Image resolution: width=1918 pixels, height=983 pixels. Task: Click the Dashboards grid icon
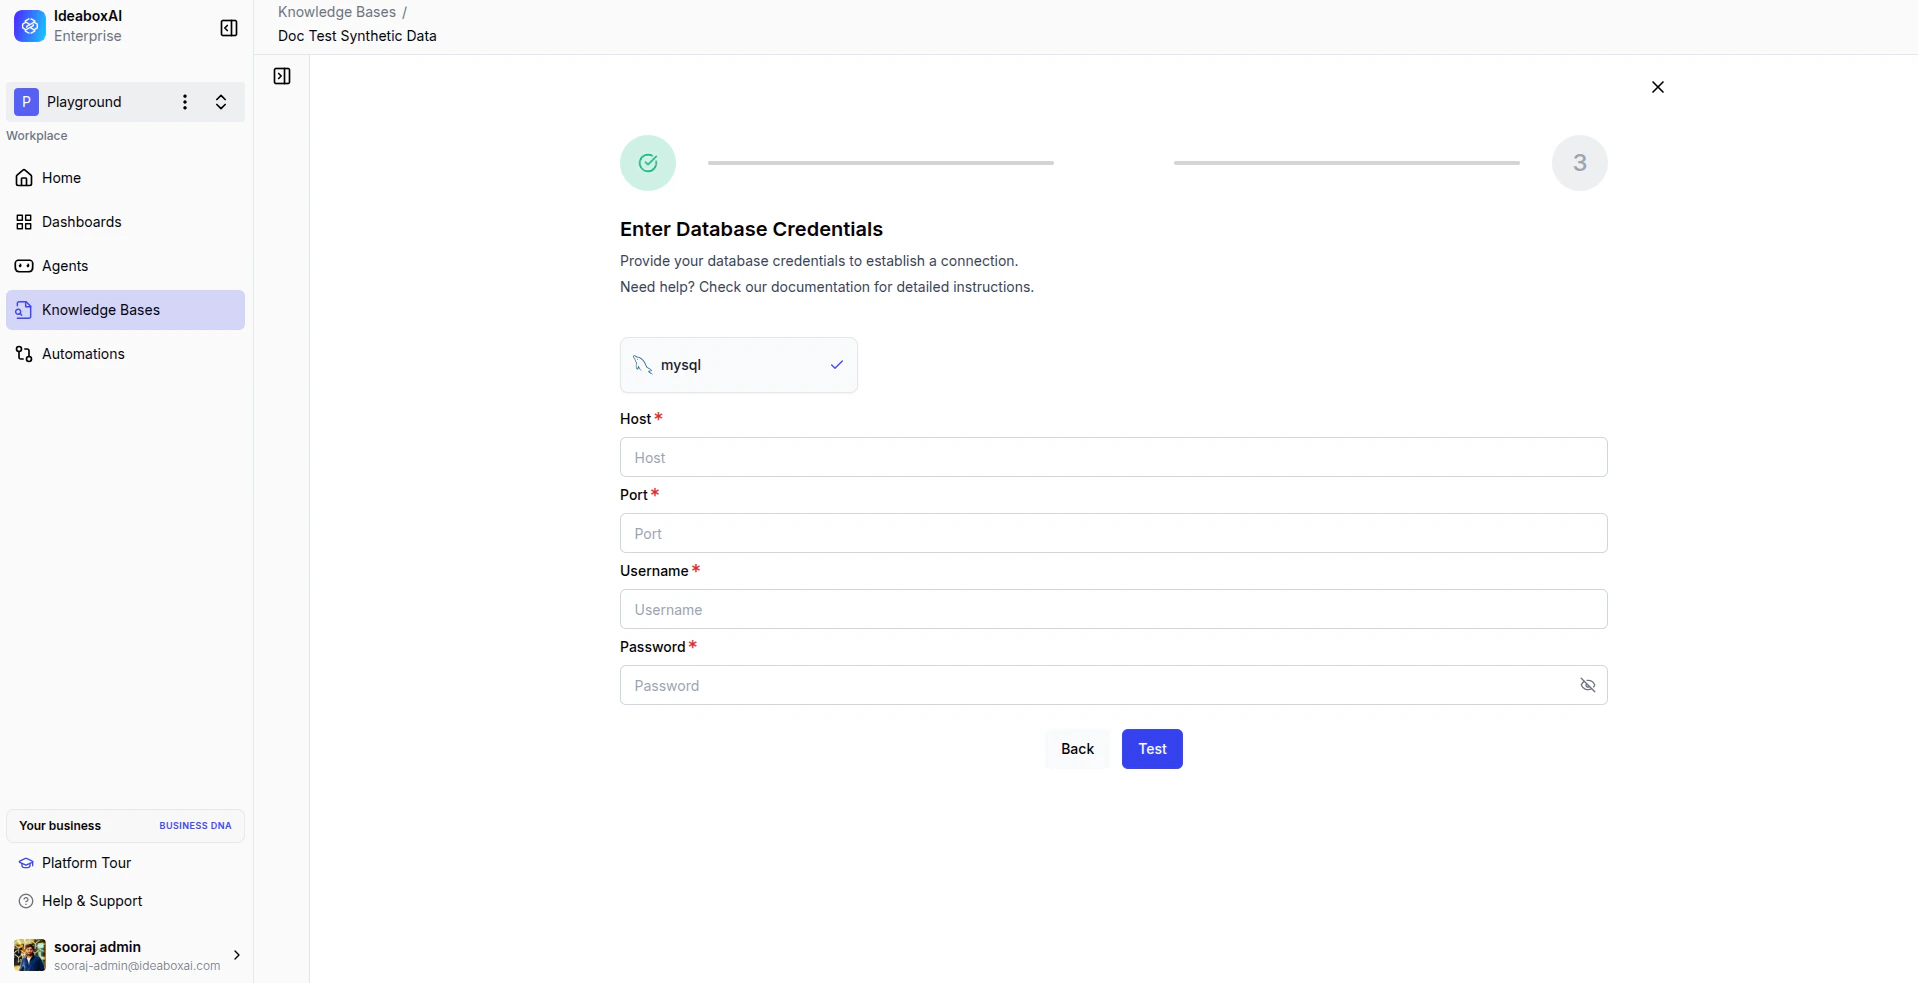coord(24,222)
